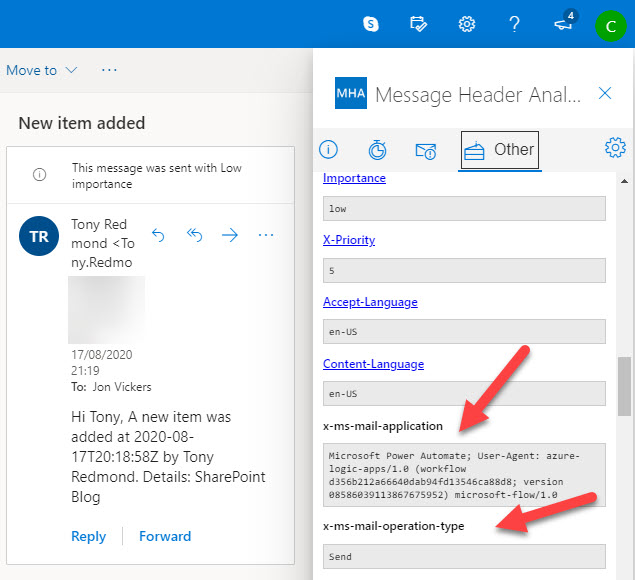
Task: Open more message actions ellipsis
Action: [x=266, y=235]
